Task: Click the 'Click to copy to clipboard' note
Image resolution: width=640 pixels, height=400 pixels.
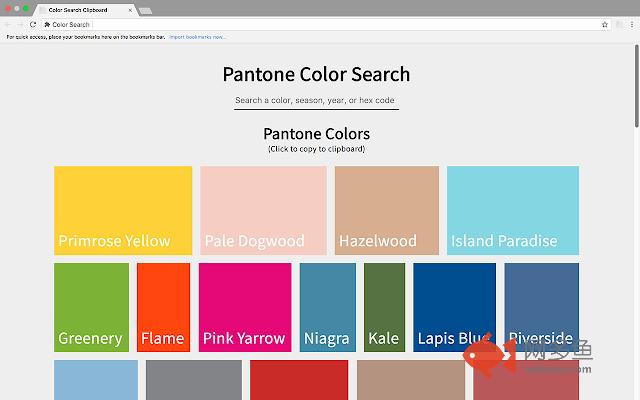Action: coord(316,149)
